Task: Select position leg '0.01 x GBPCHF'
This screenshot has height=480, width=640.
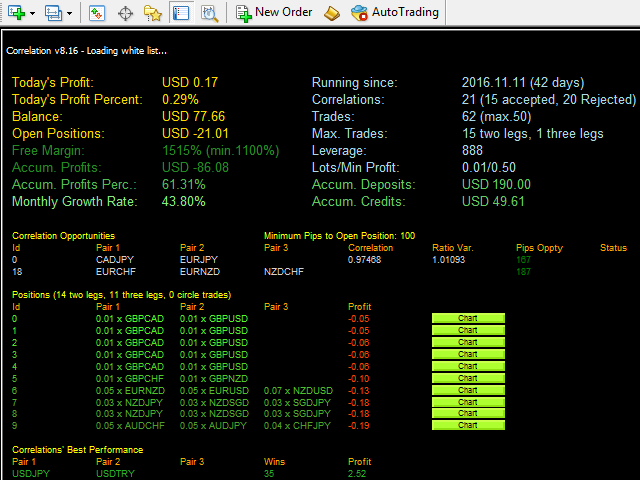Action: click(x=130, y=379)
